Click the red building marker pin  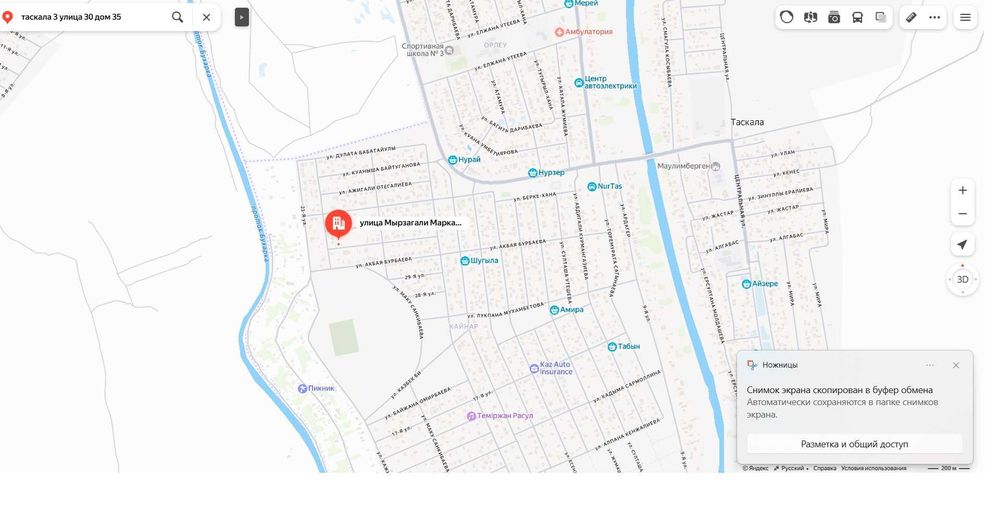click(338, 224)
